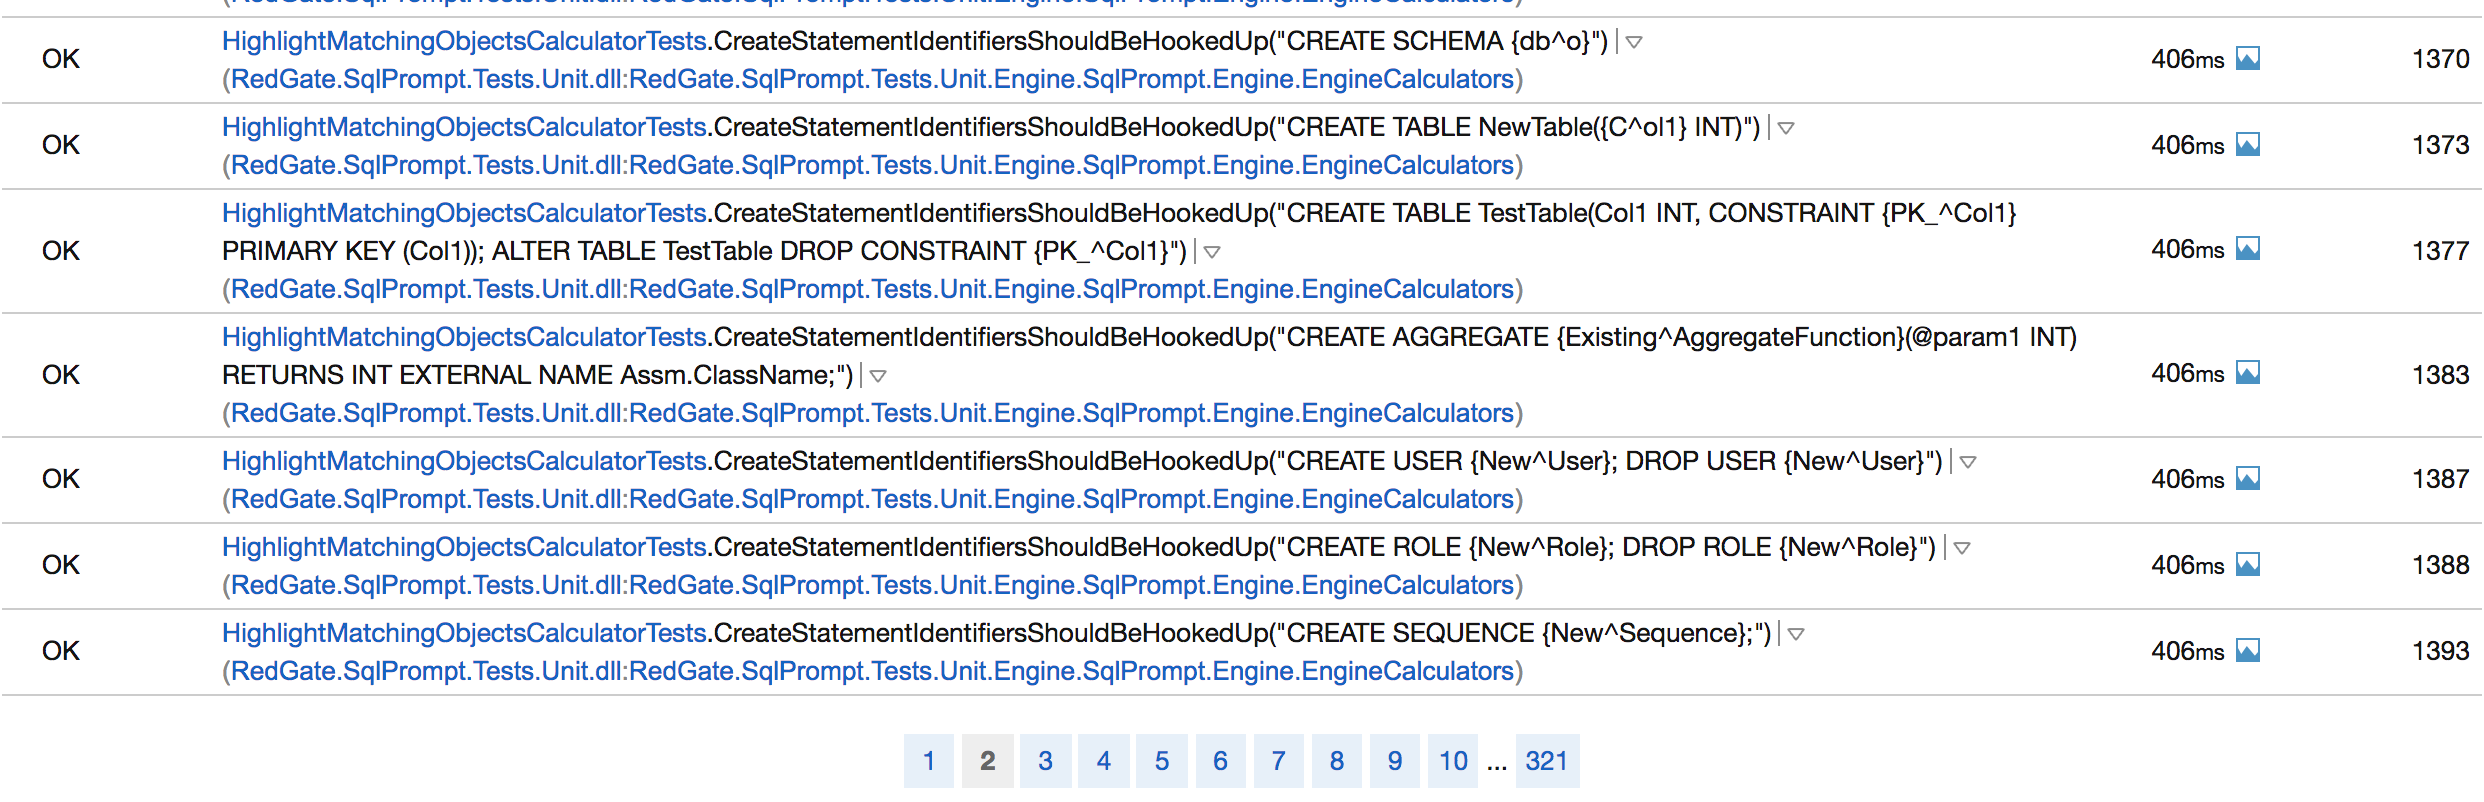Go to page 3 of test results
2484x802 pixels.
tap(1046, 762)
